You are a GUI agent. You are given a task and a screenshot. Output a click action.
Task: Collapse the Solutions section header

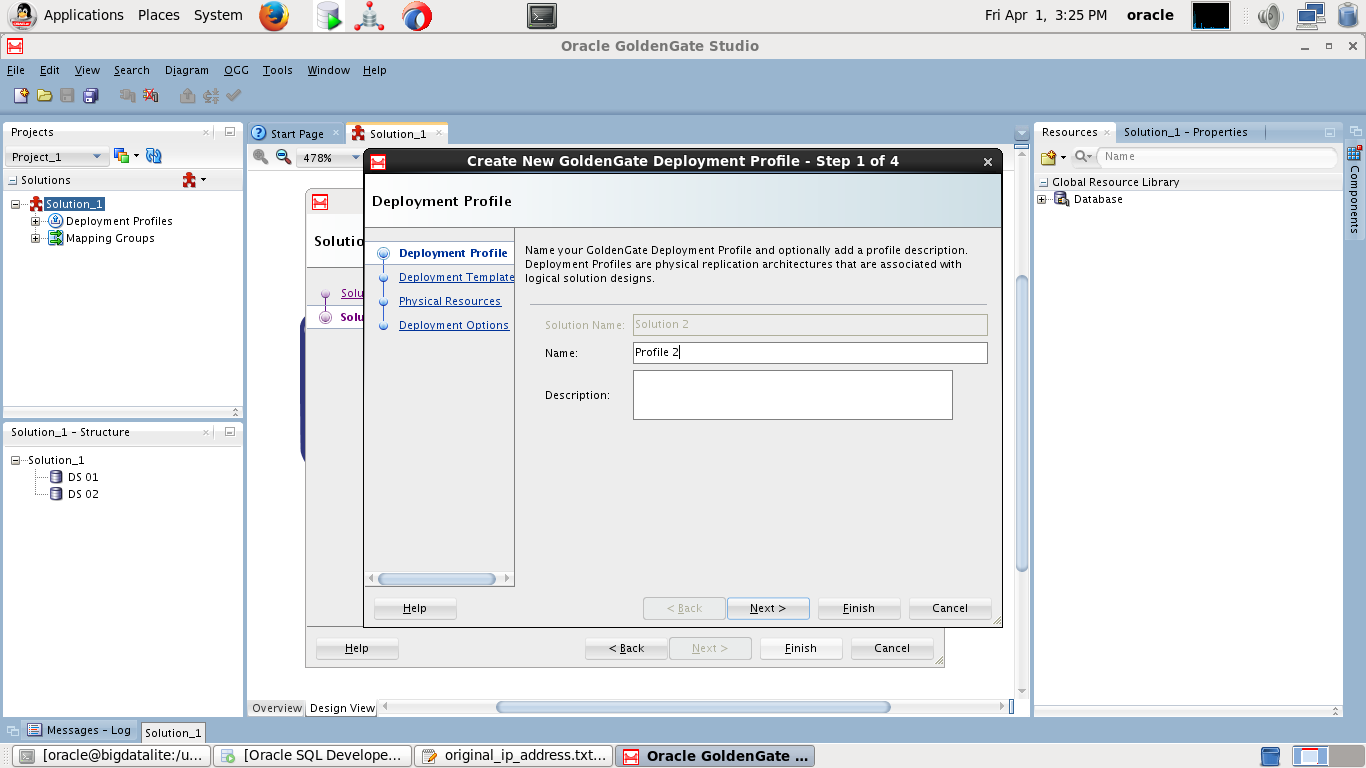[13, 180]
